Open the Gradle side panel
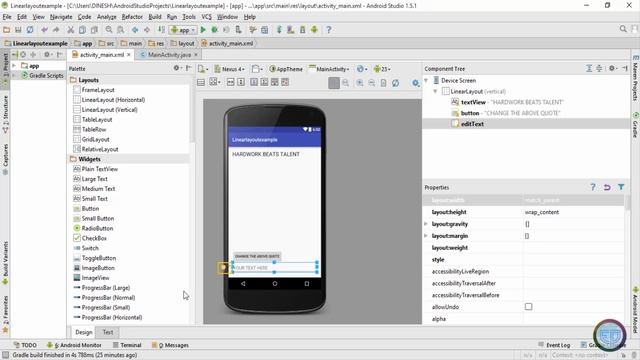This screenshot has width=640, height=360. 636,124
